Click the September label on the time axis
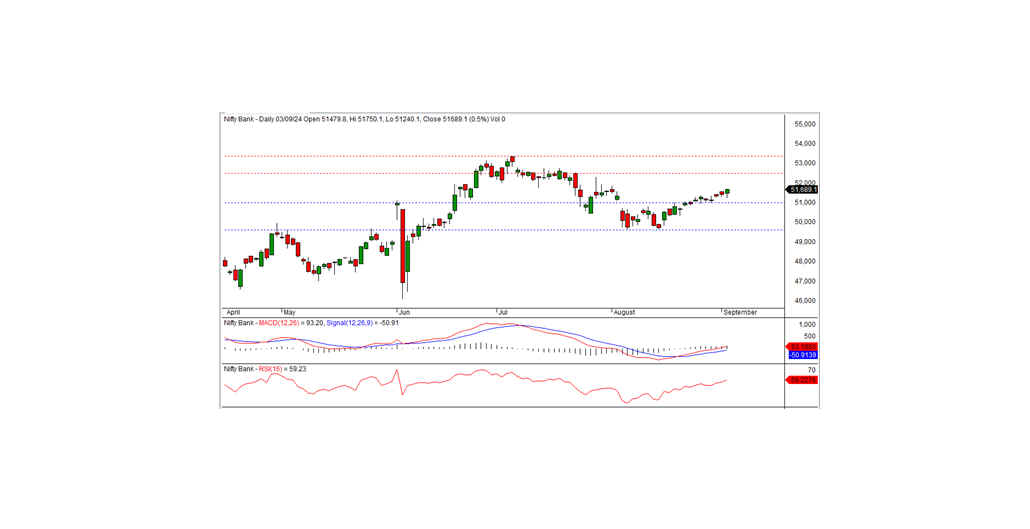 (x=740, y=313)
